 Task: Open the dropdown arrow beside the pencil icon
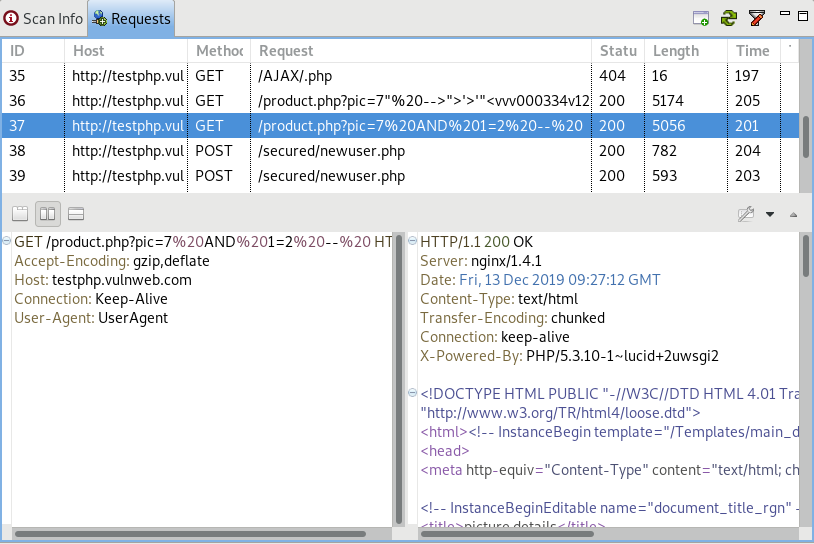(770, 214)
